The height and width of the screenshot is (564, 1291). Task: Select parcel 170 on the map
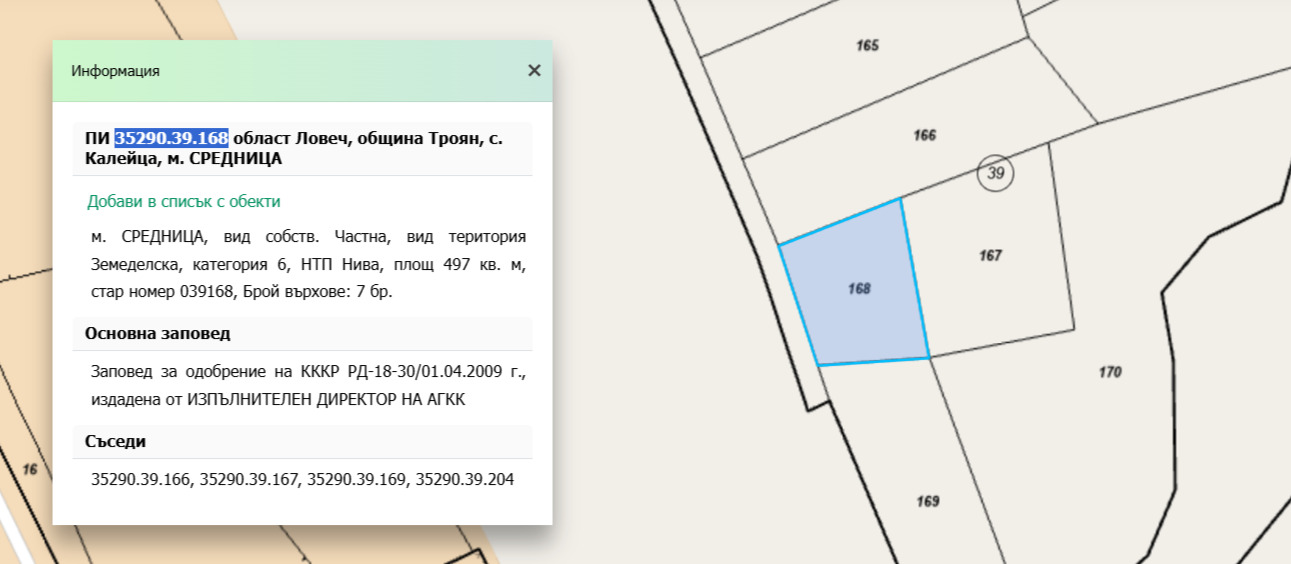[1109, 372]
